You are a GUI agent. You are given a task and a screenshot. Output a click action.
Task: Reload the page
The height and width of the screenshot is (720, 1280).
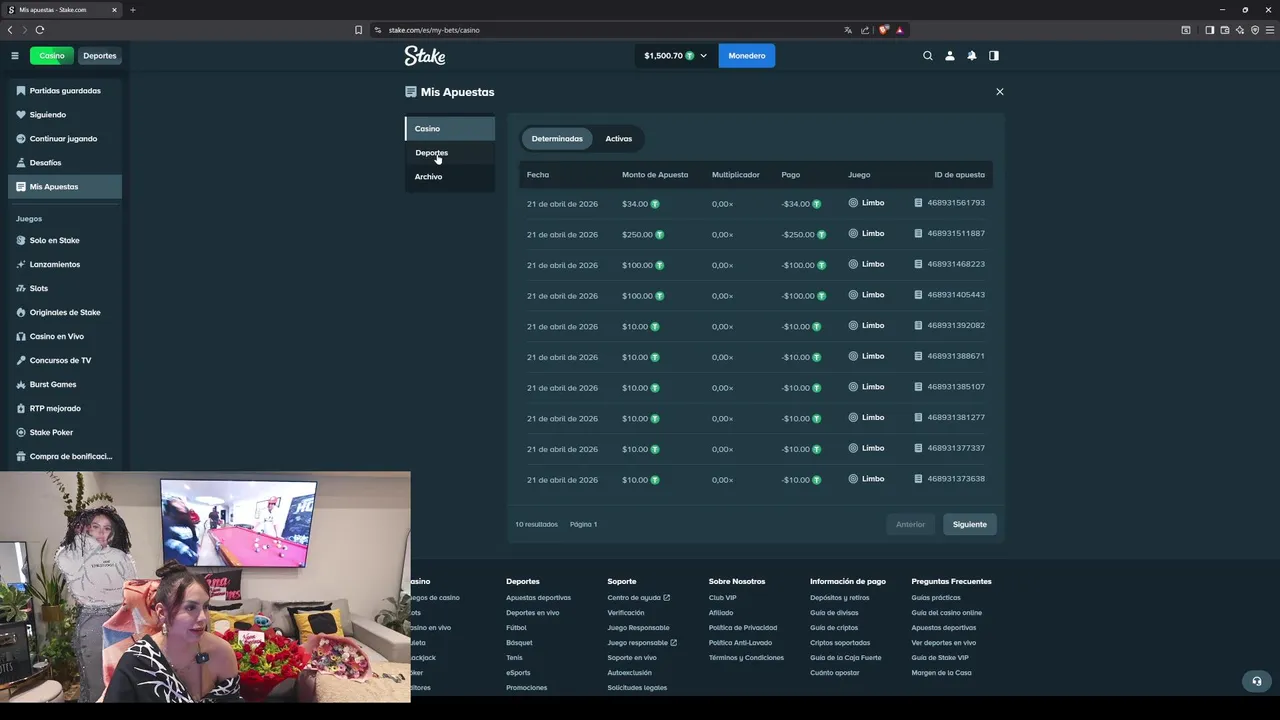coord(40,30)
